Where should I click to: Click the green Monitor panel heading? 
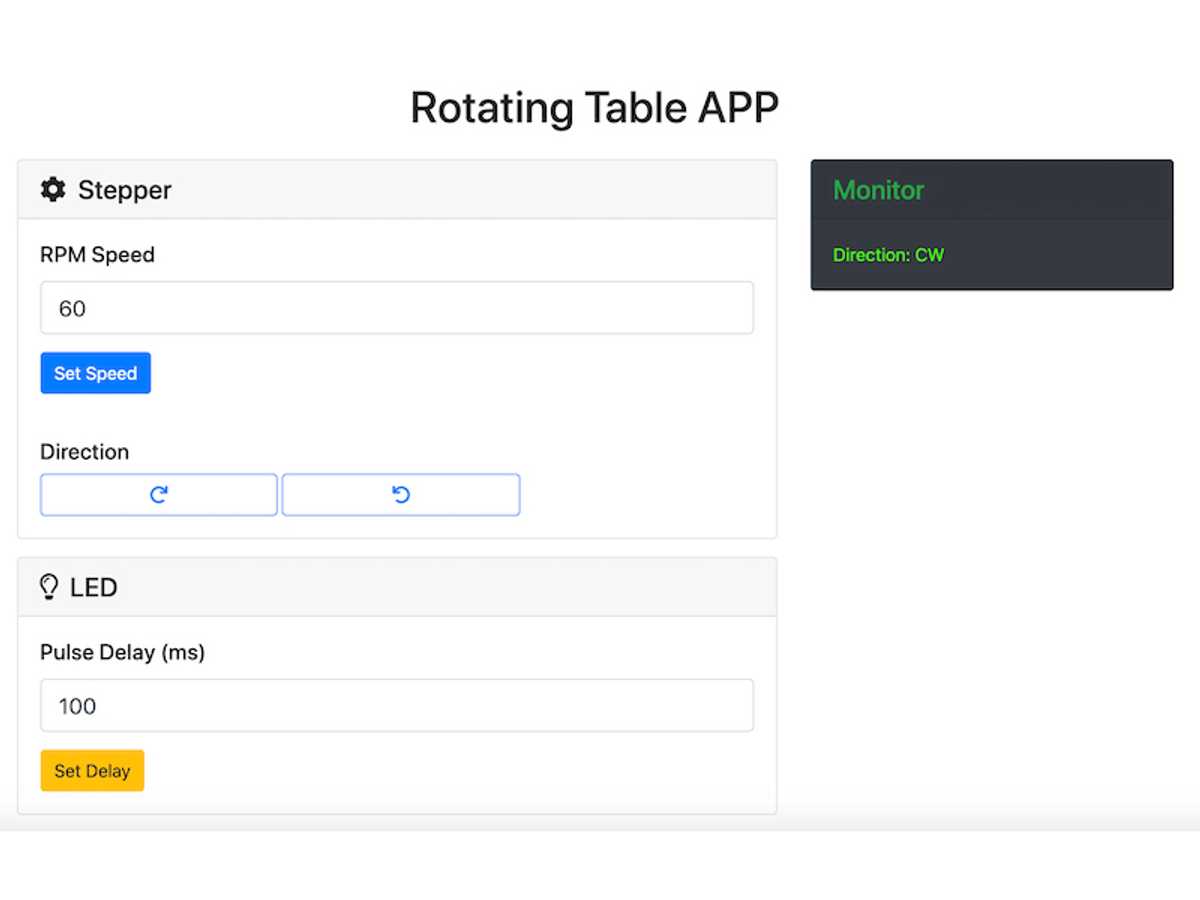pos(878,190)
